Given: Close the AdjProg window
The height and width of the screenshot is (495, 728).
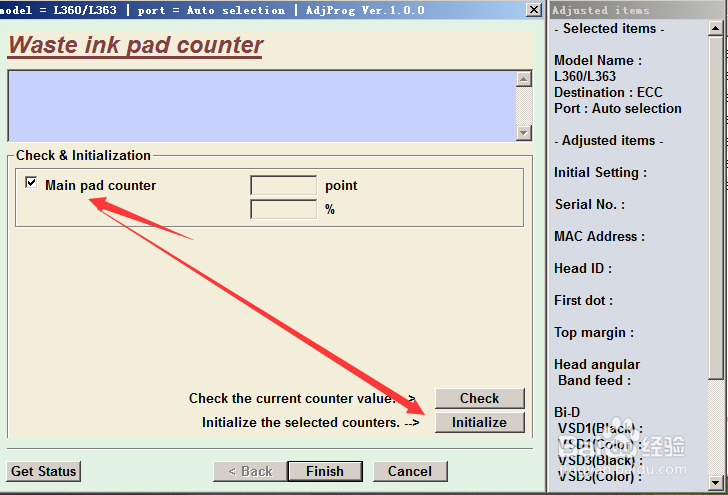Looking at the screenshot, I should [x=534, y=9].
